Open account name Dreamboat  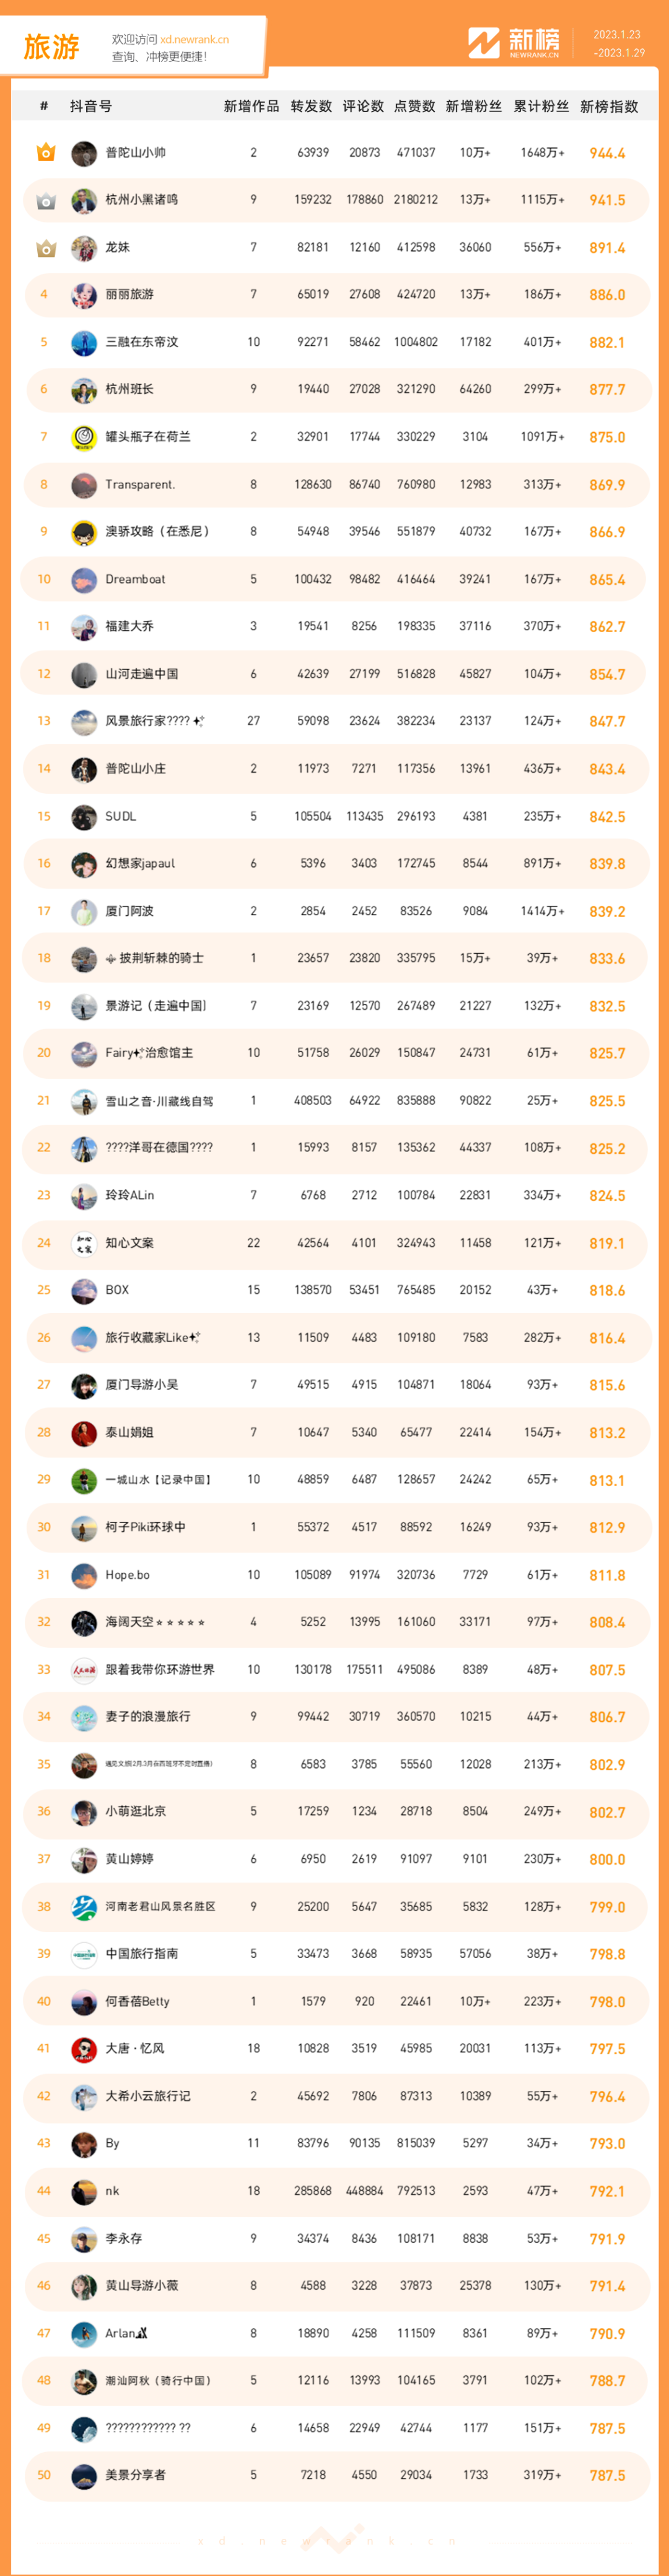tap(136, 579)
